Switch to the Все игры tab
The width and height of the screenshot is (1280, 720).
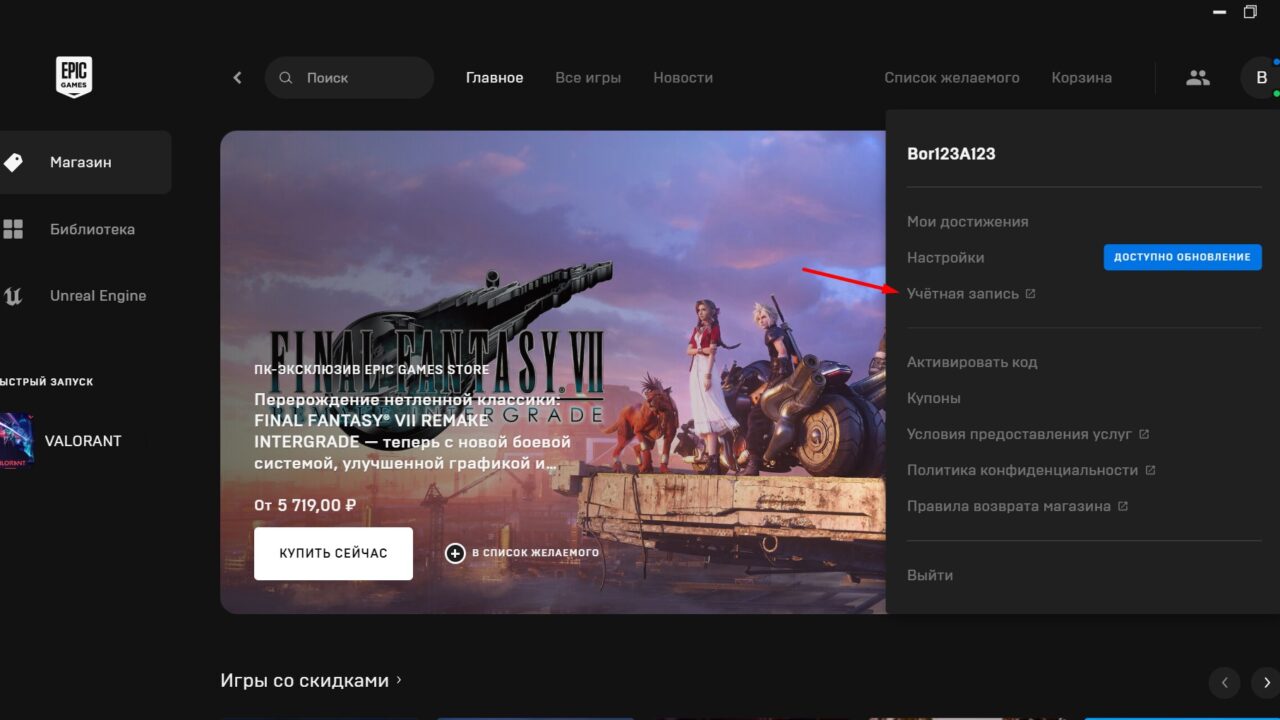coord(588,77)
